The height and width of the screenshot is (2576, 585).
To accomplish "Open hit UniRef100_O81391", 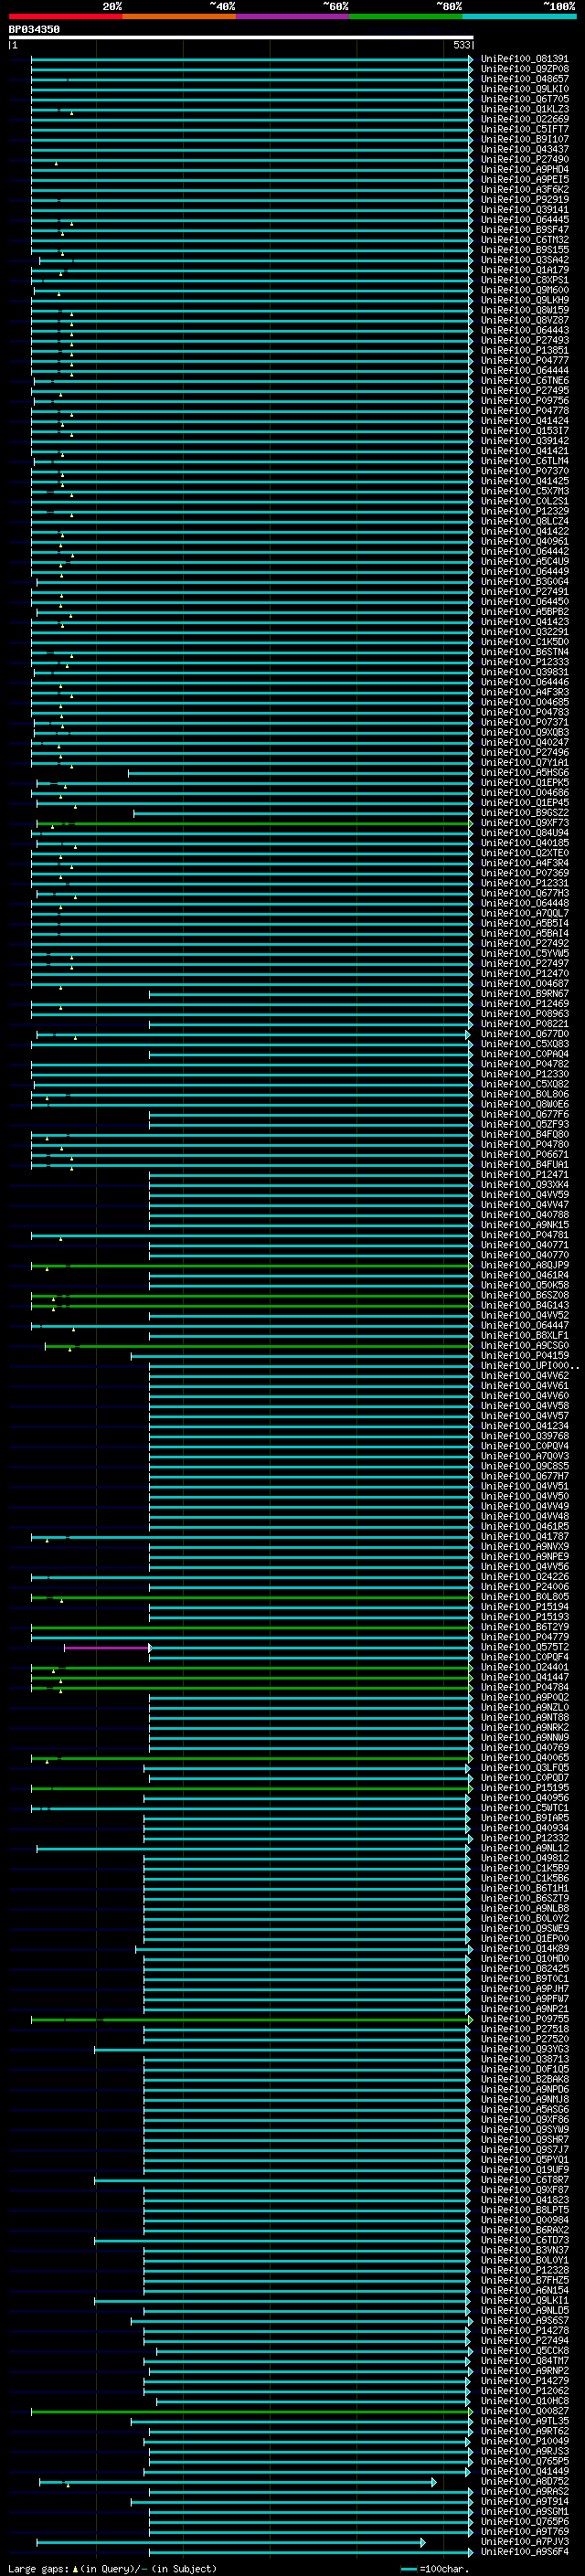I will coord(525,59).
